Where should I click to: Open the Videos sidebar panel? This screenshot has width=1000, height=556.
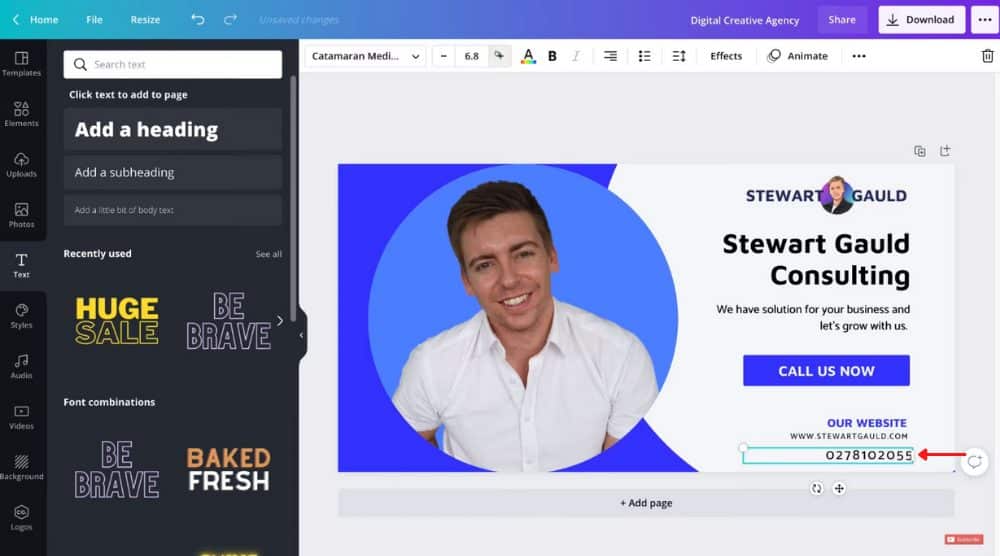[x=22, y=416]
